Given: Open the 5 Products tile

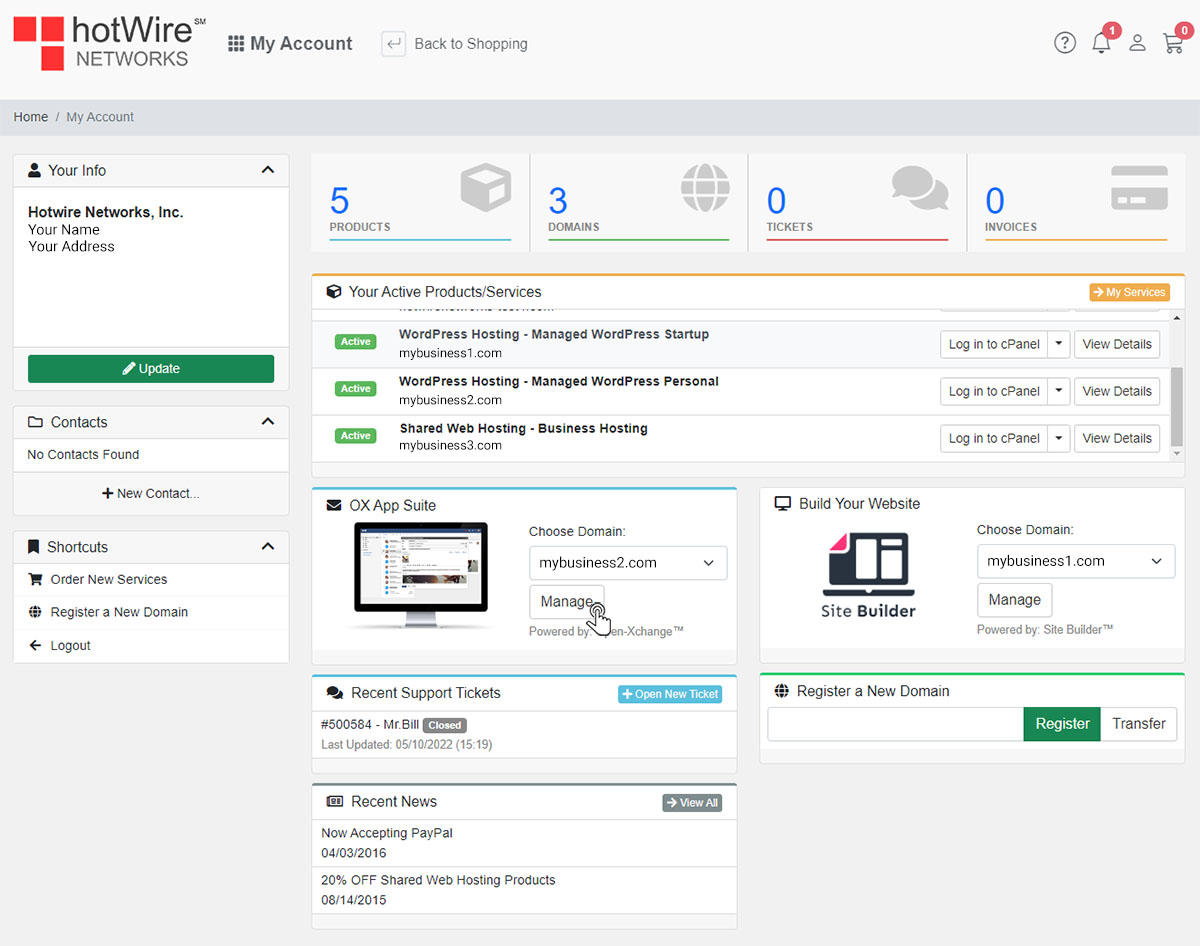Looking at the screenshot, I should pyautogui.click(x=420, y=203).
